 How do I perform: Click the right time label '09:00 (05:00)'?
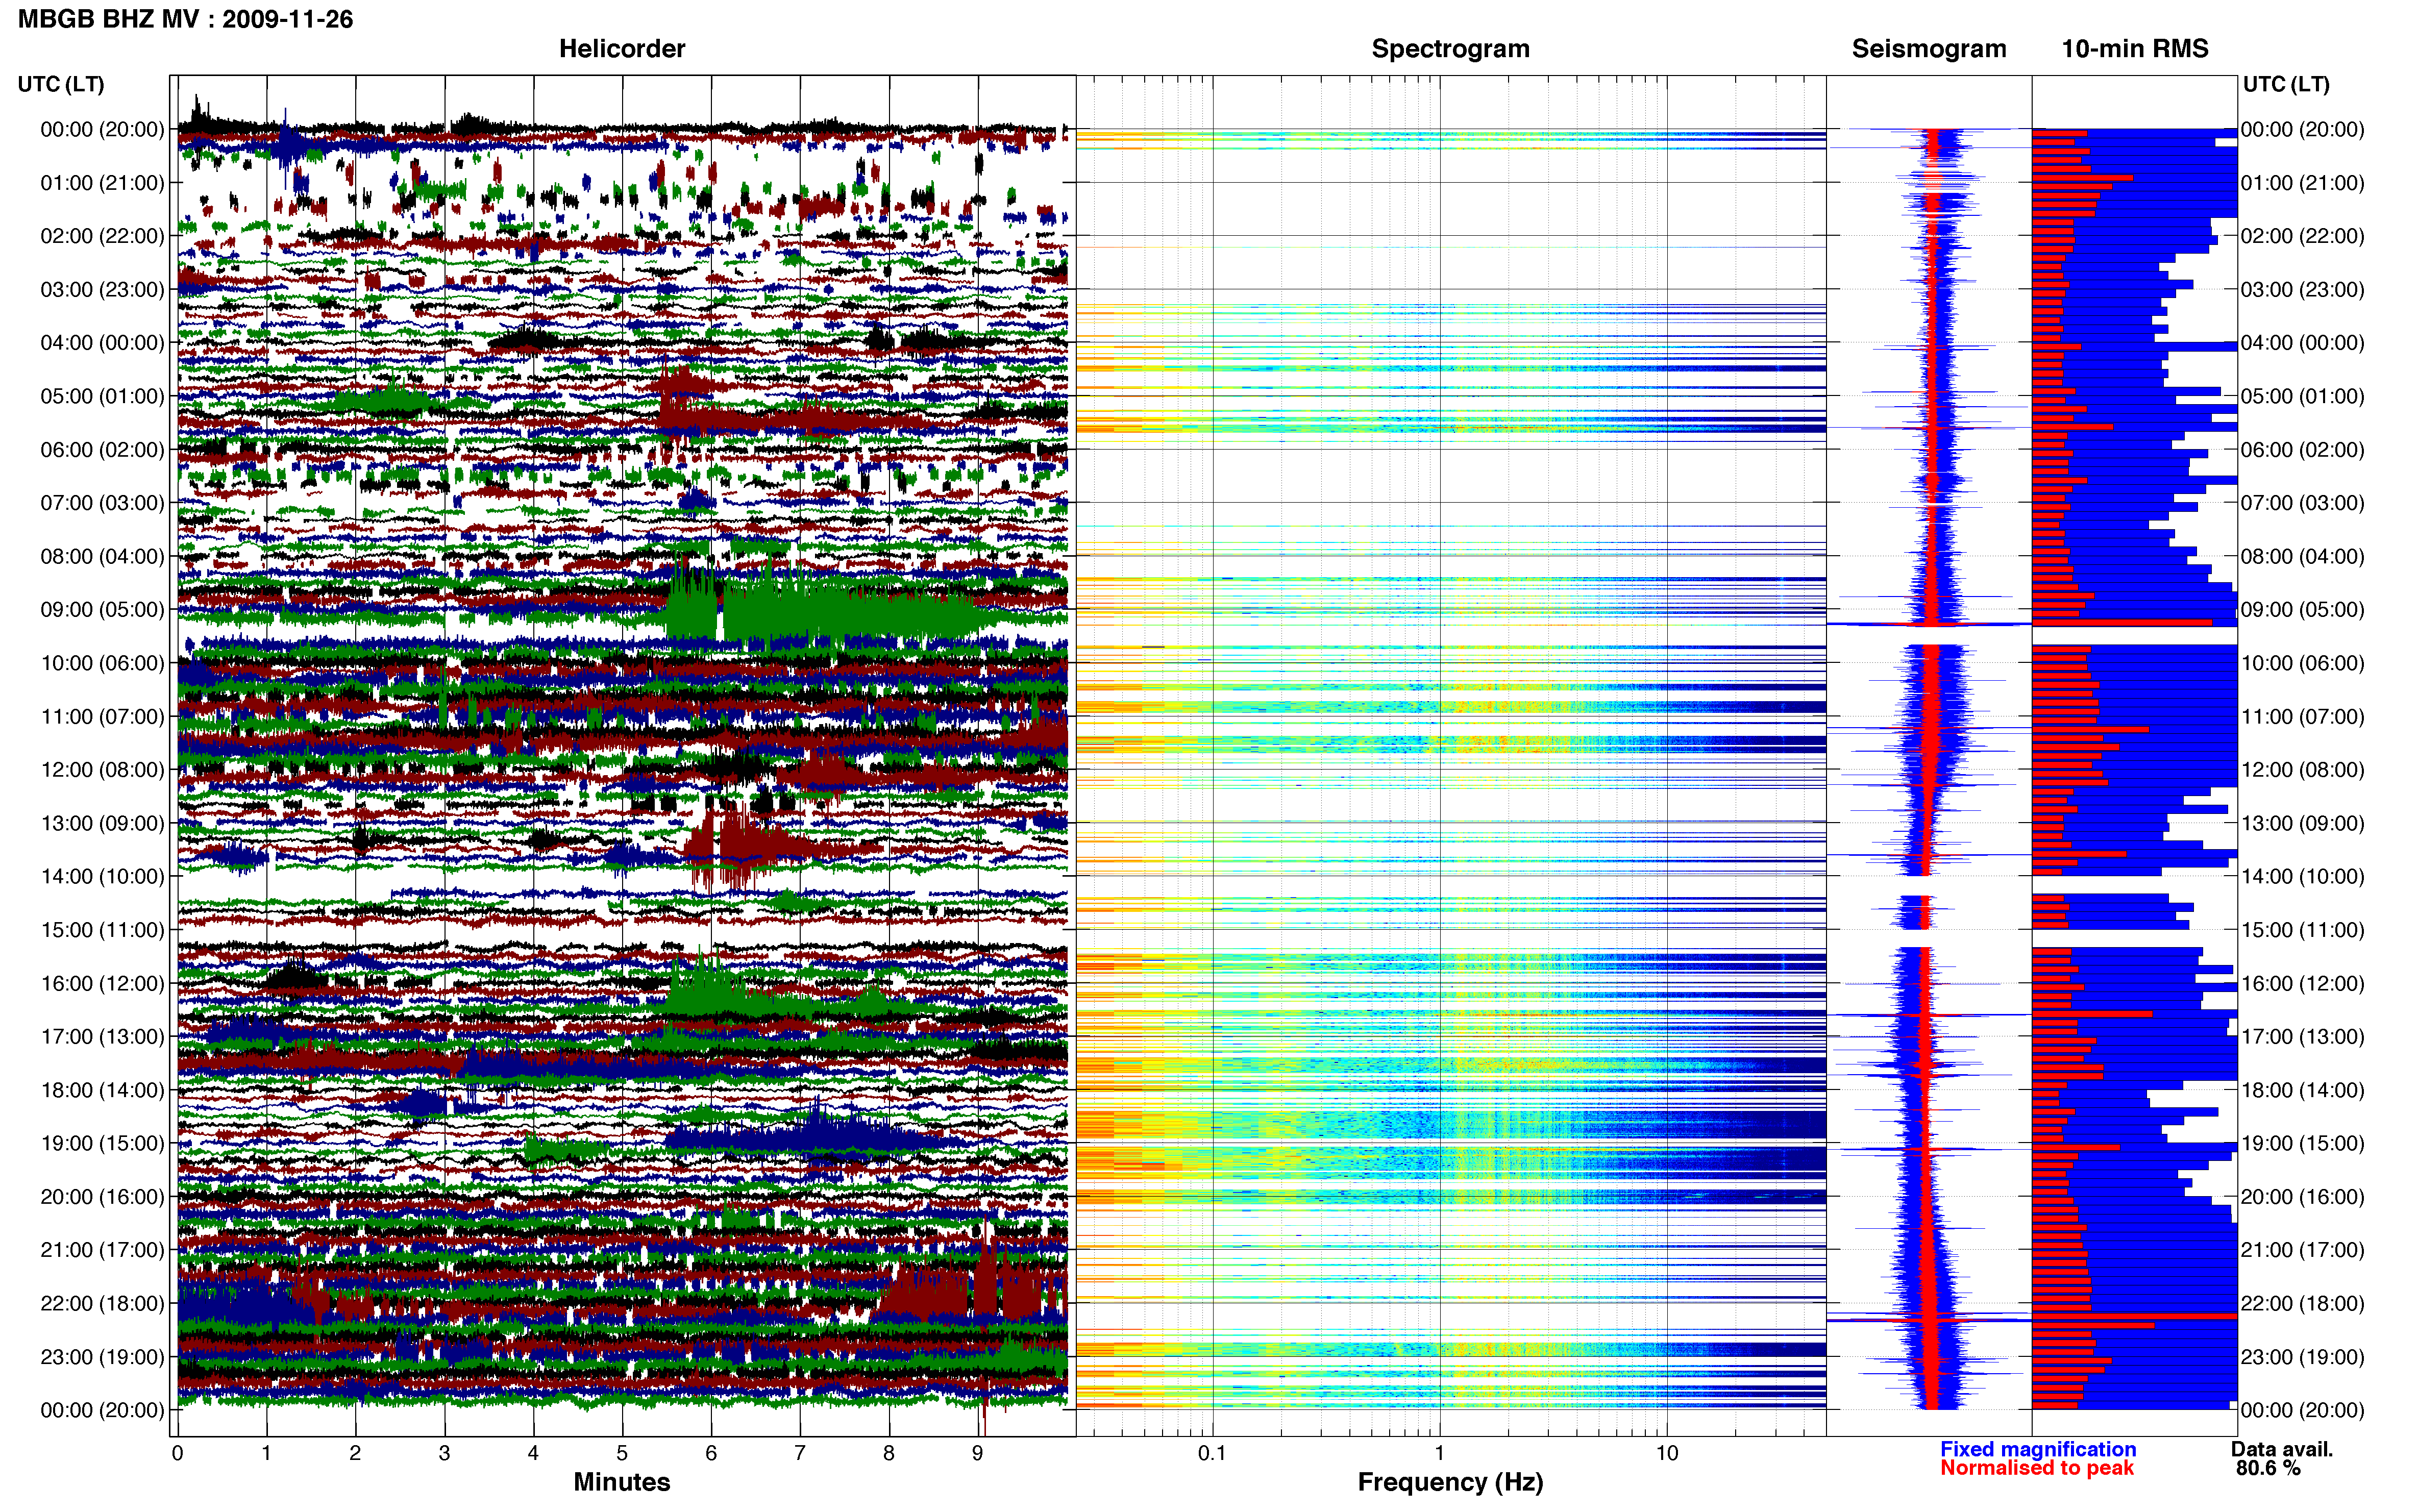point(2302,610)
